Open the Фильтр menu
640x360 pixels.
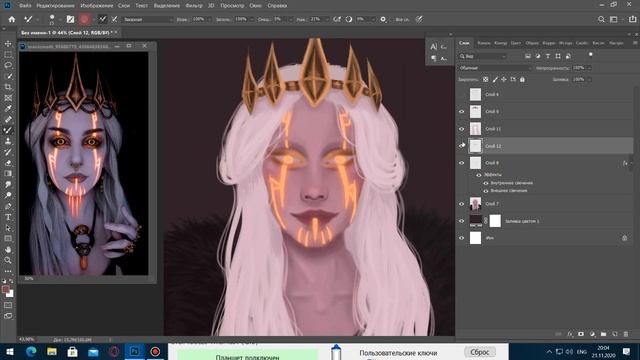tap(194, 6)
